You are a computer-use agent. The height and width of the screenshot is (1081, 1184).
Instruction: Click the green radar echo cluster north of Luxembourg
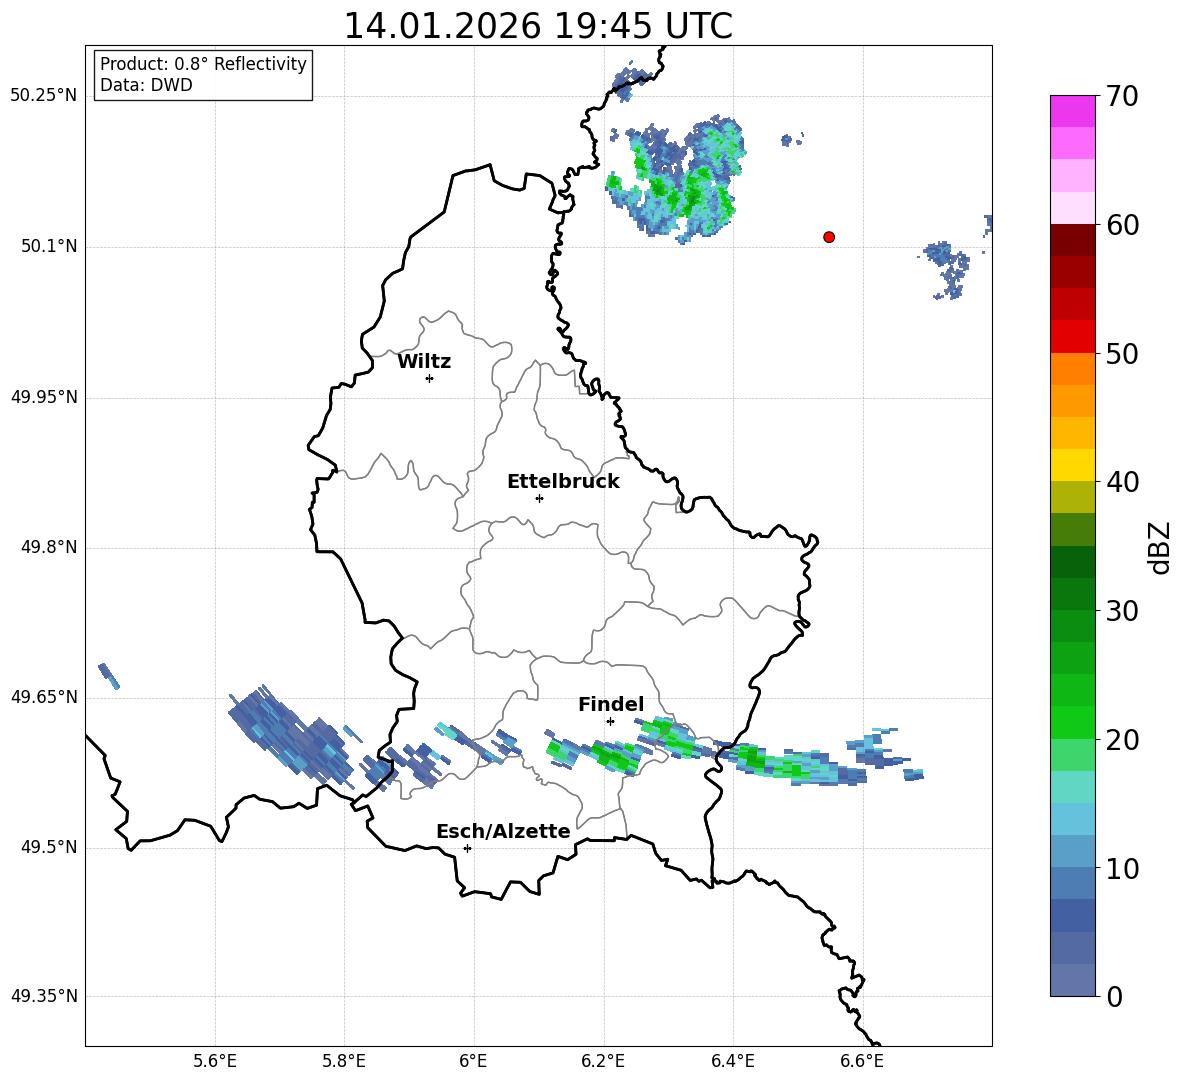pyautogui.click(x=677, y=180)
